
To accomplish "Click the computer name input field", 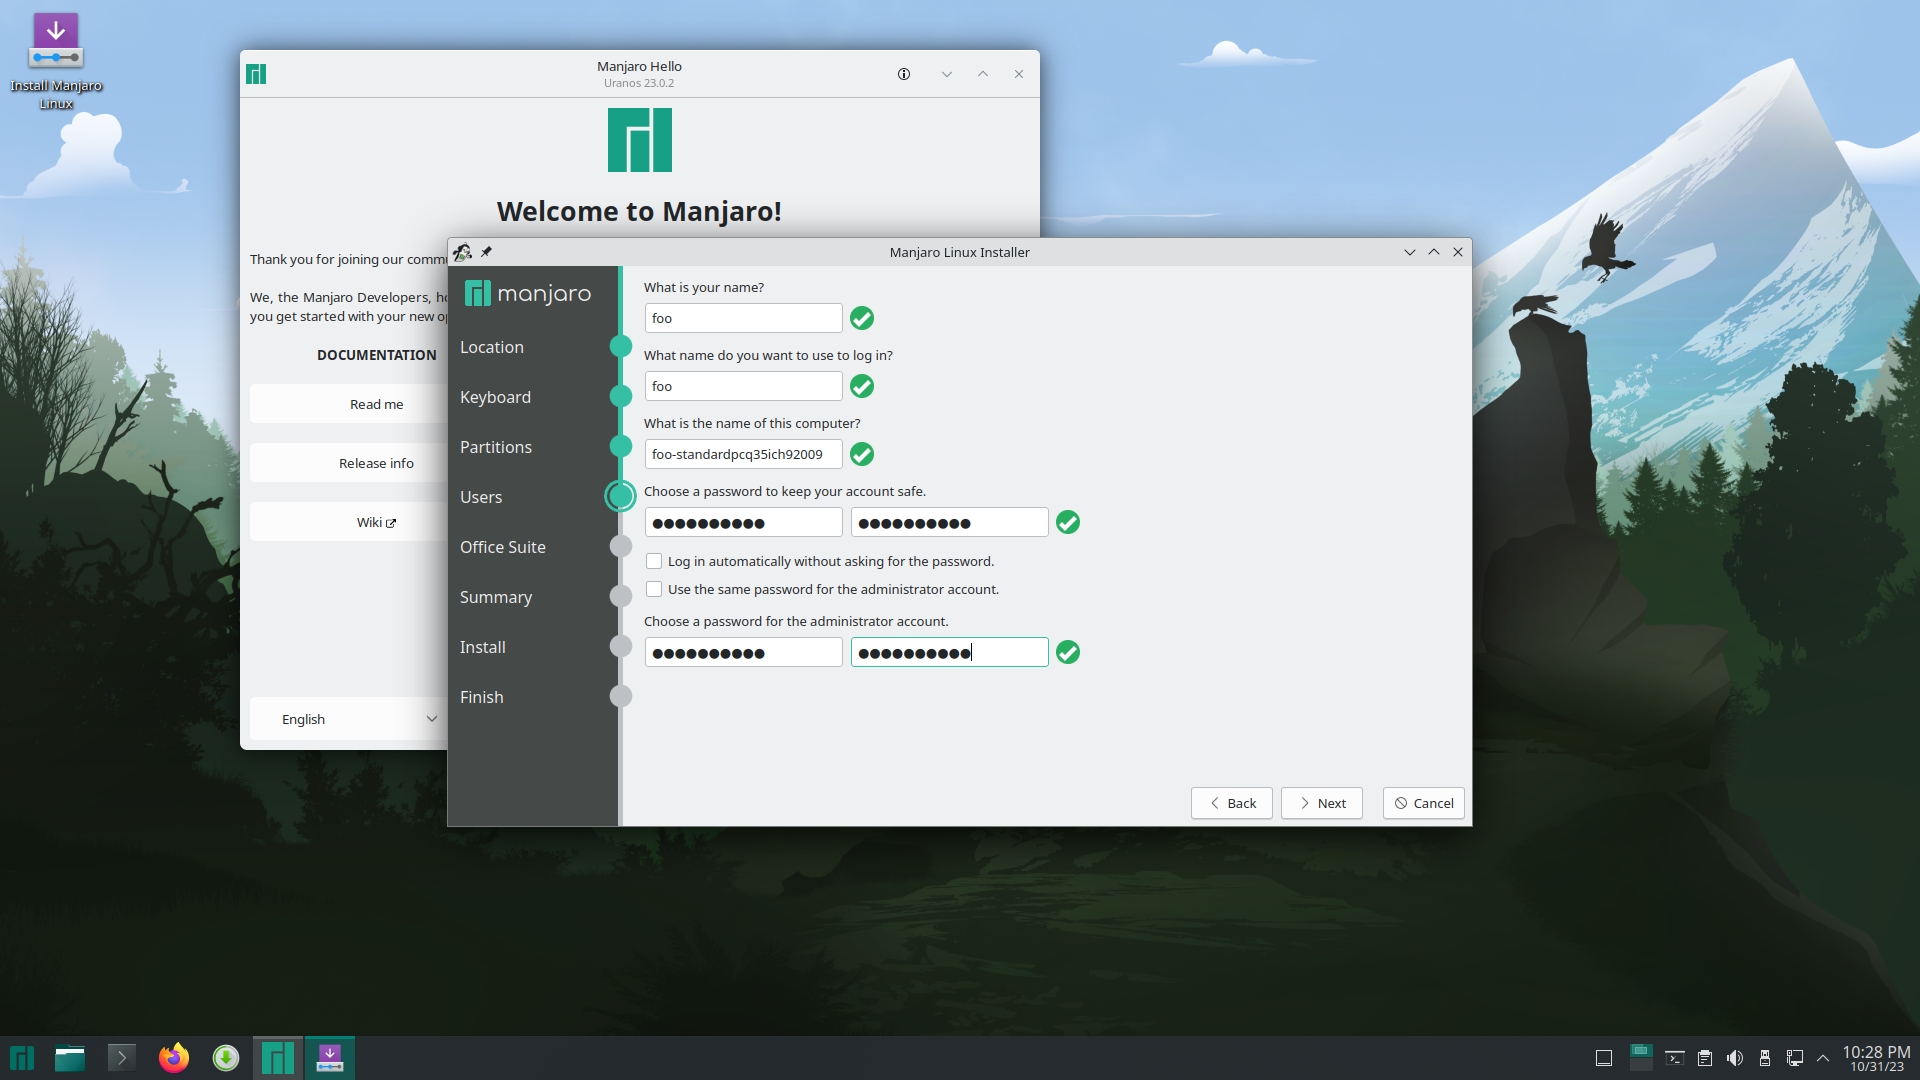I will coord(743,454).
